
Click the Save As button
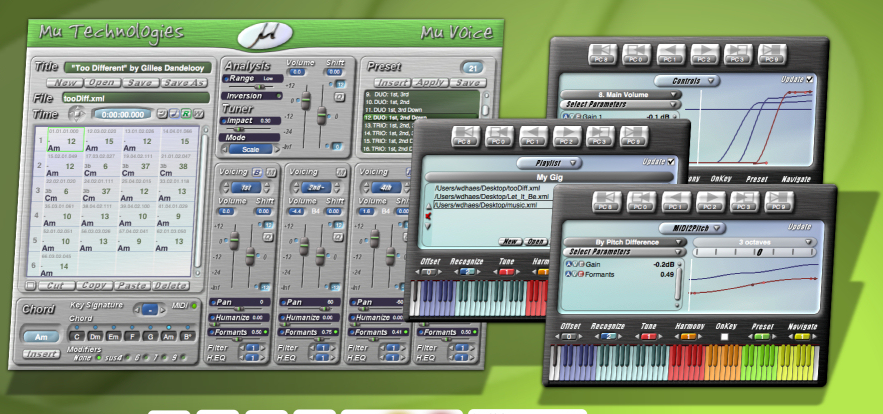(186, 83)
